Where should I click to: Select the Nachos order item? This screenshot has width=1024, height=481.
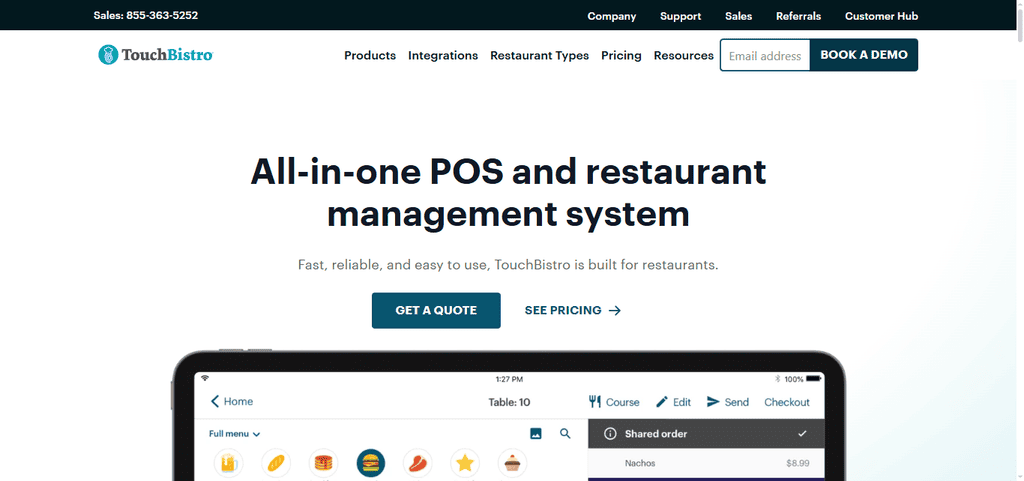pos(640,463)
